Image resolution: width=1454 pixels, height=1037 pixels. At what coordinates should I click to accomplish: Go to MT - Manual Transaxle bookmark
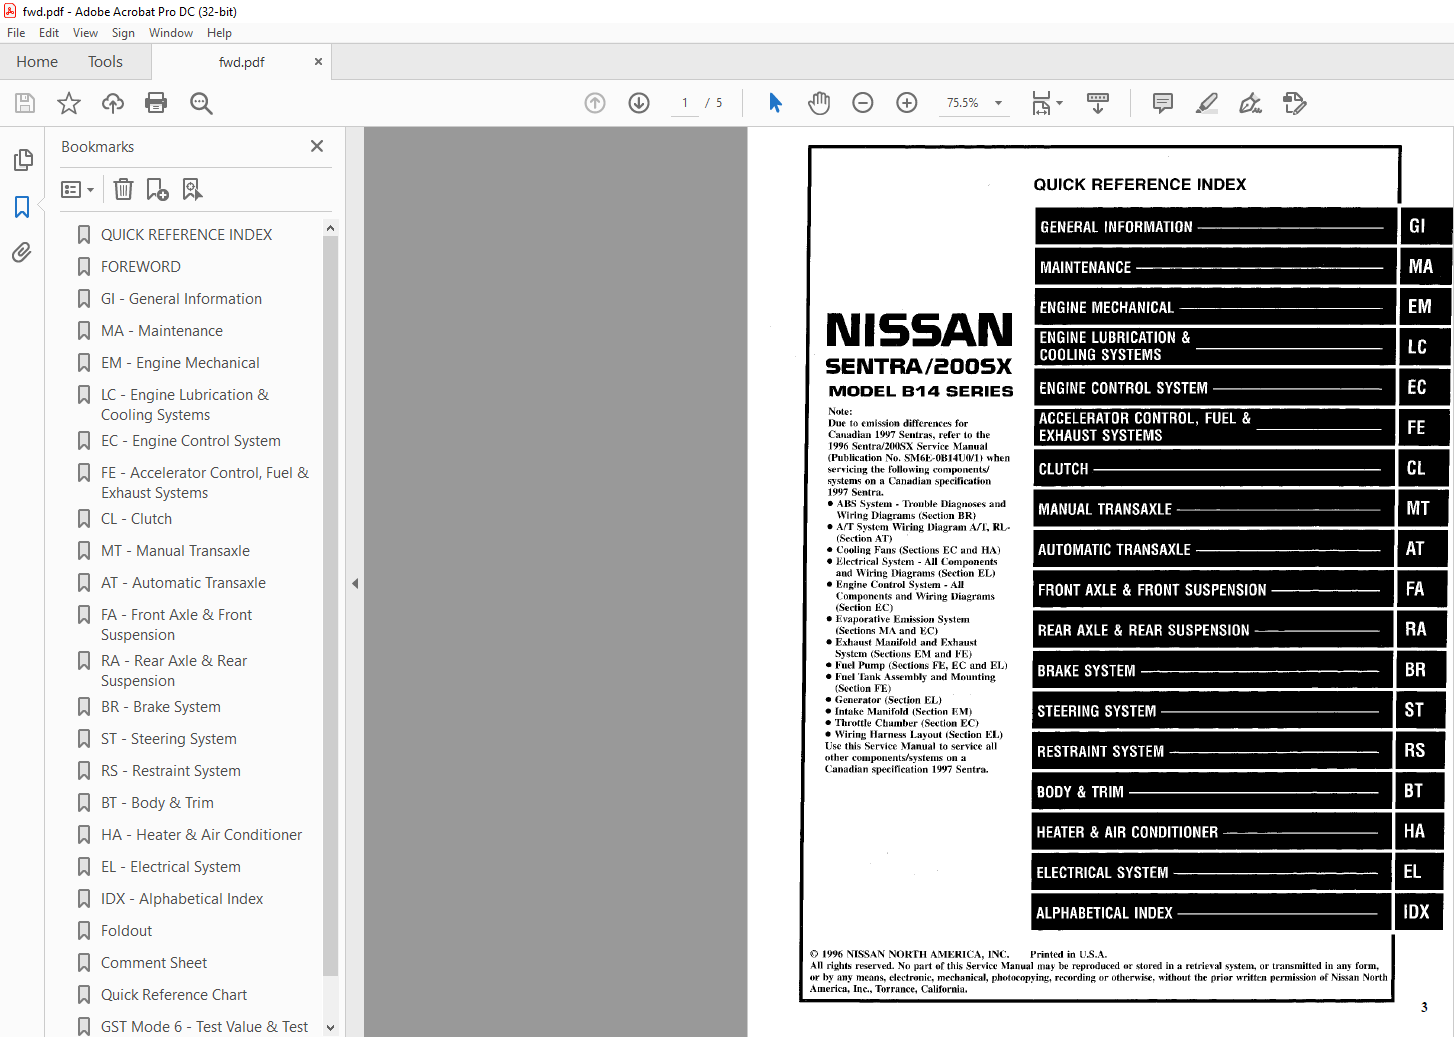(175, 551)
